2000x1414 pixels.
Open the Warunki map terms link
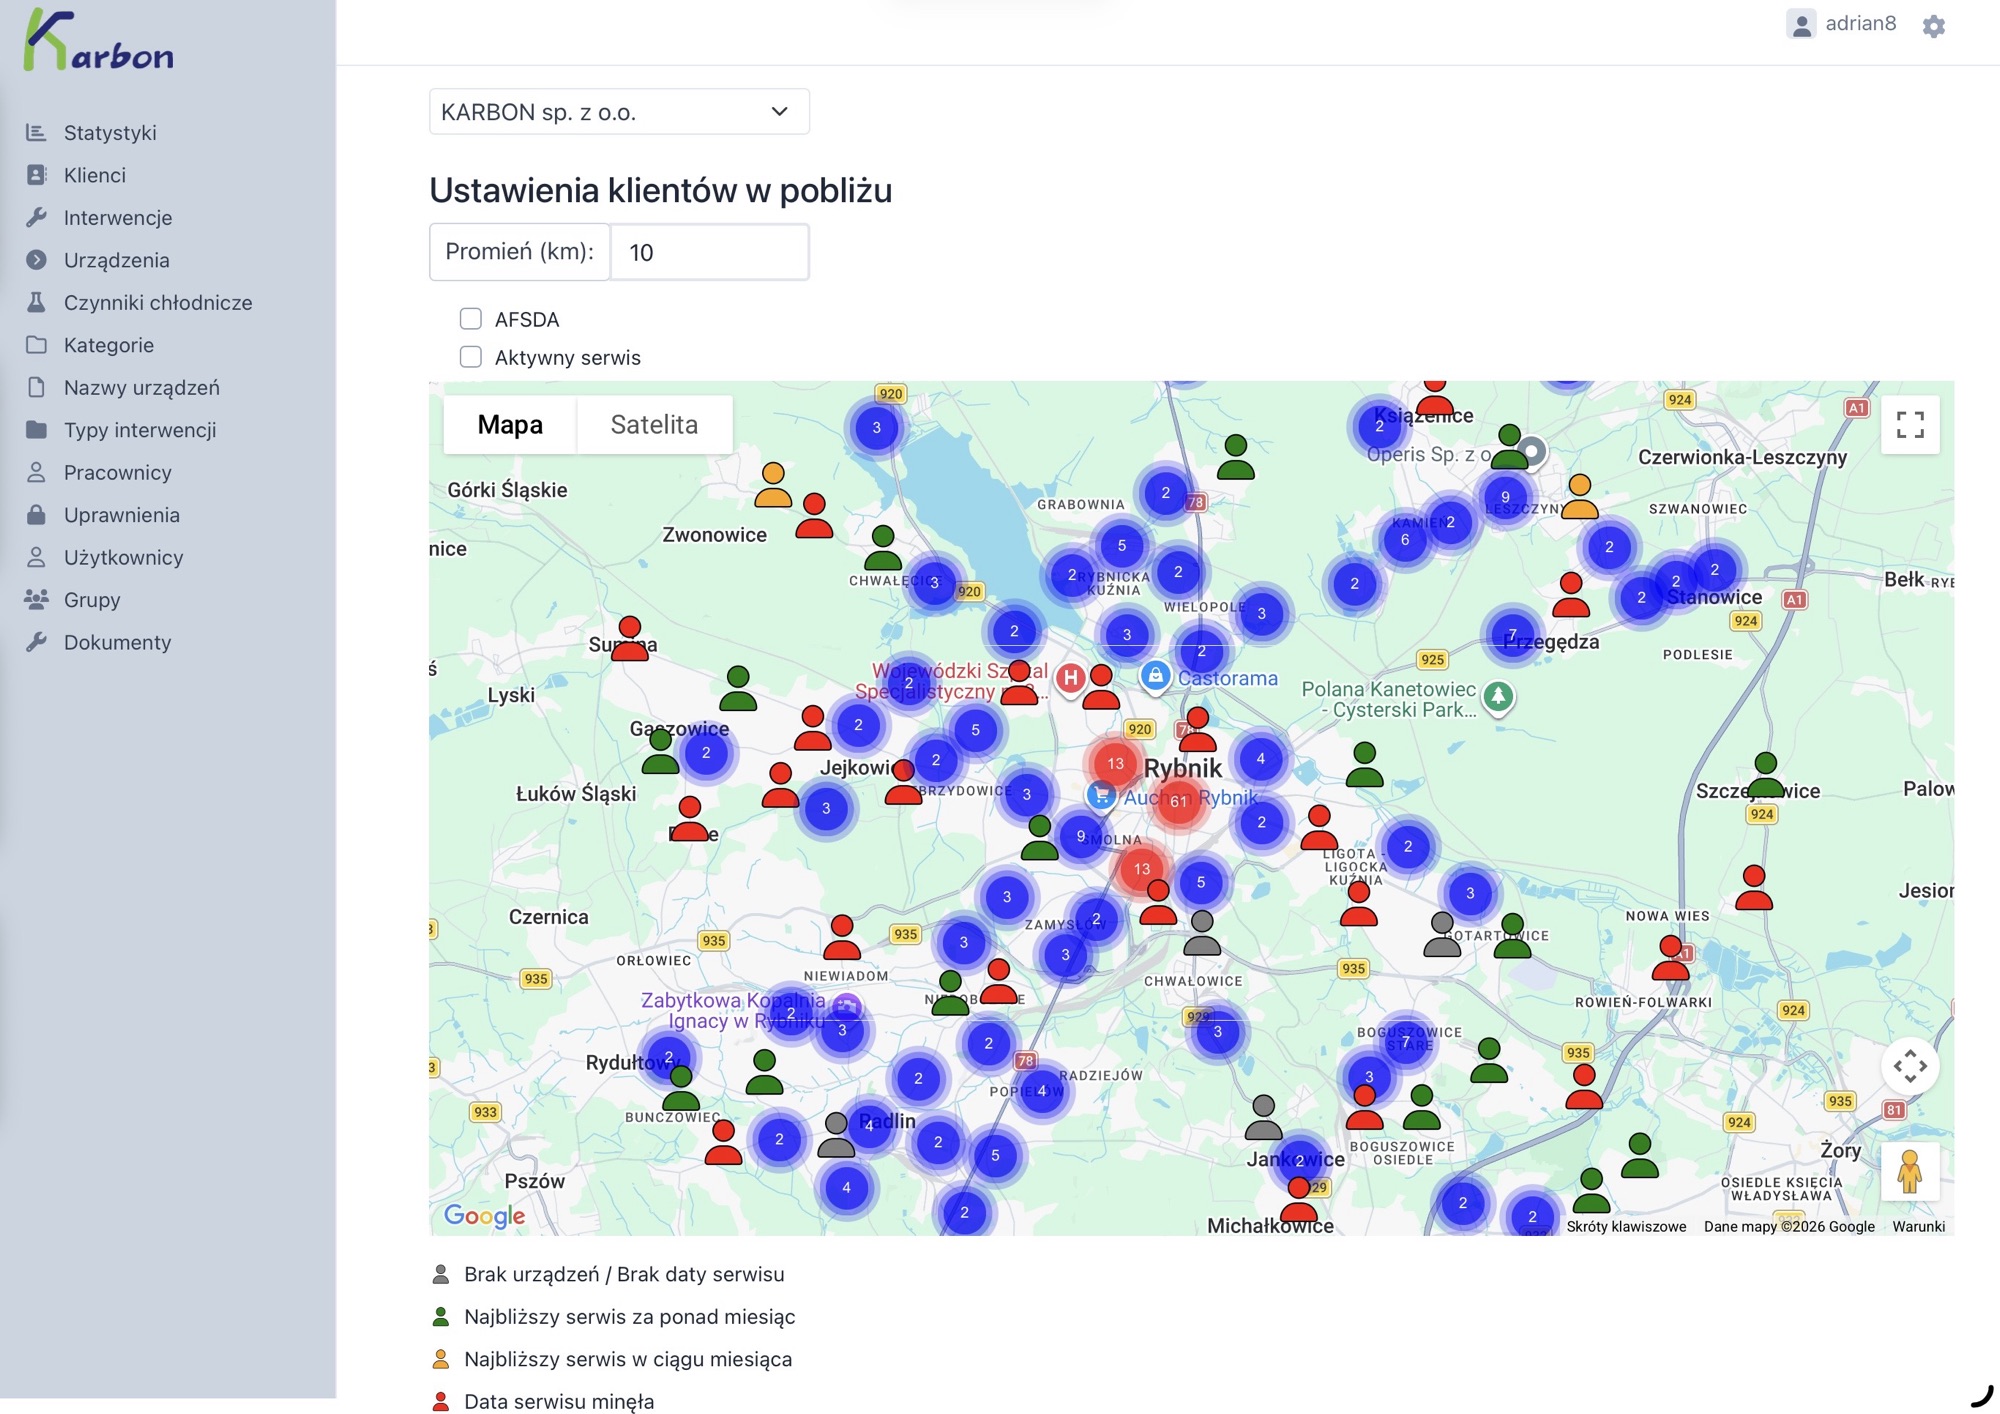tap(1918, 1226)
